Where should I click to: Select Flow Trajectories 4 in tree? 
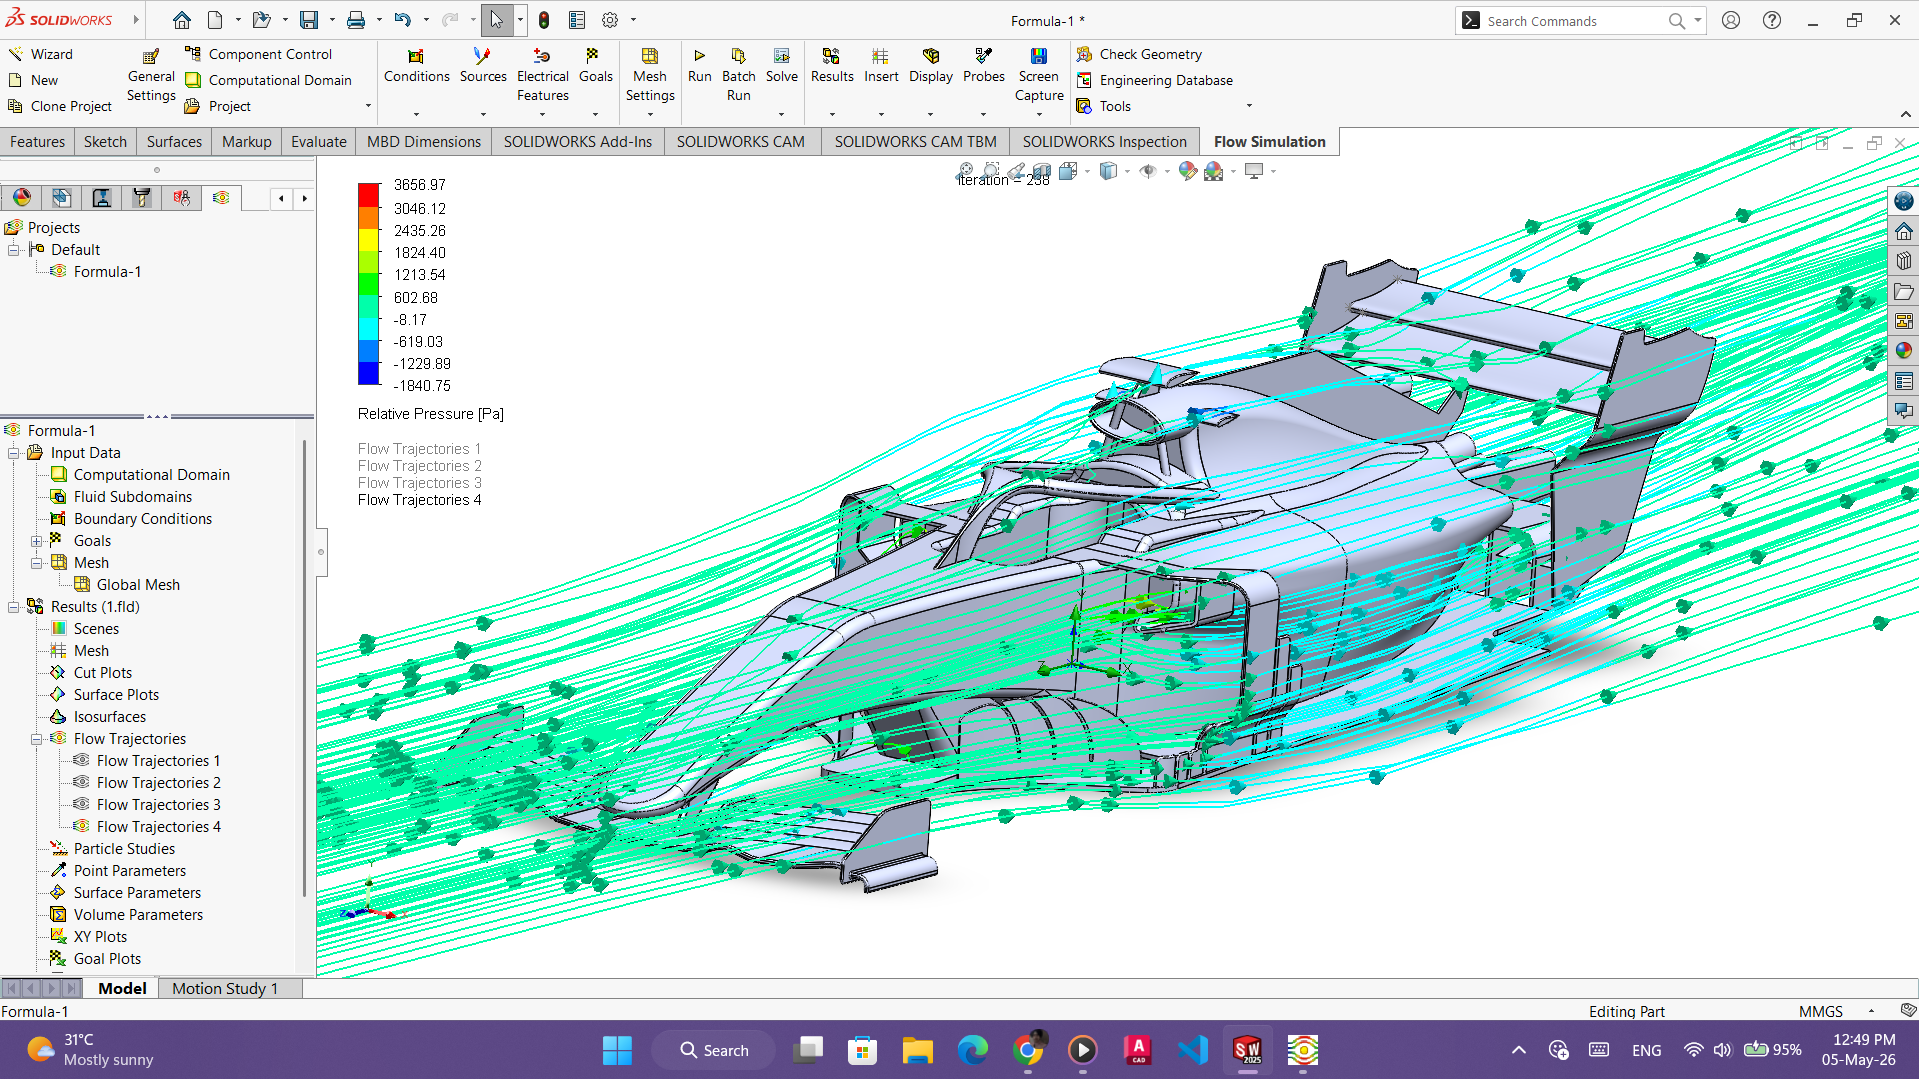pyautogui.click(x=159, y=827)
